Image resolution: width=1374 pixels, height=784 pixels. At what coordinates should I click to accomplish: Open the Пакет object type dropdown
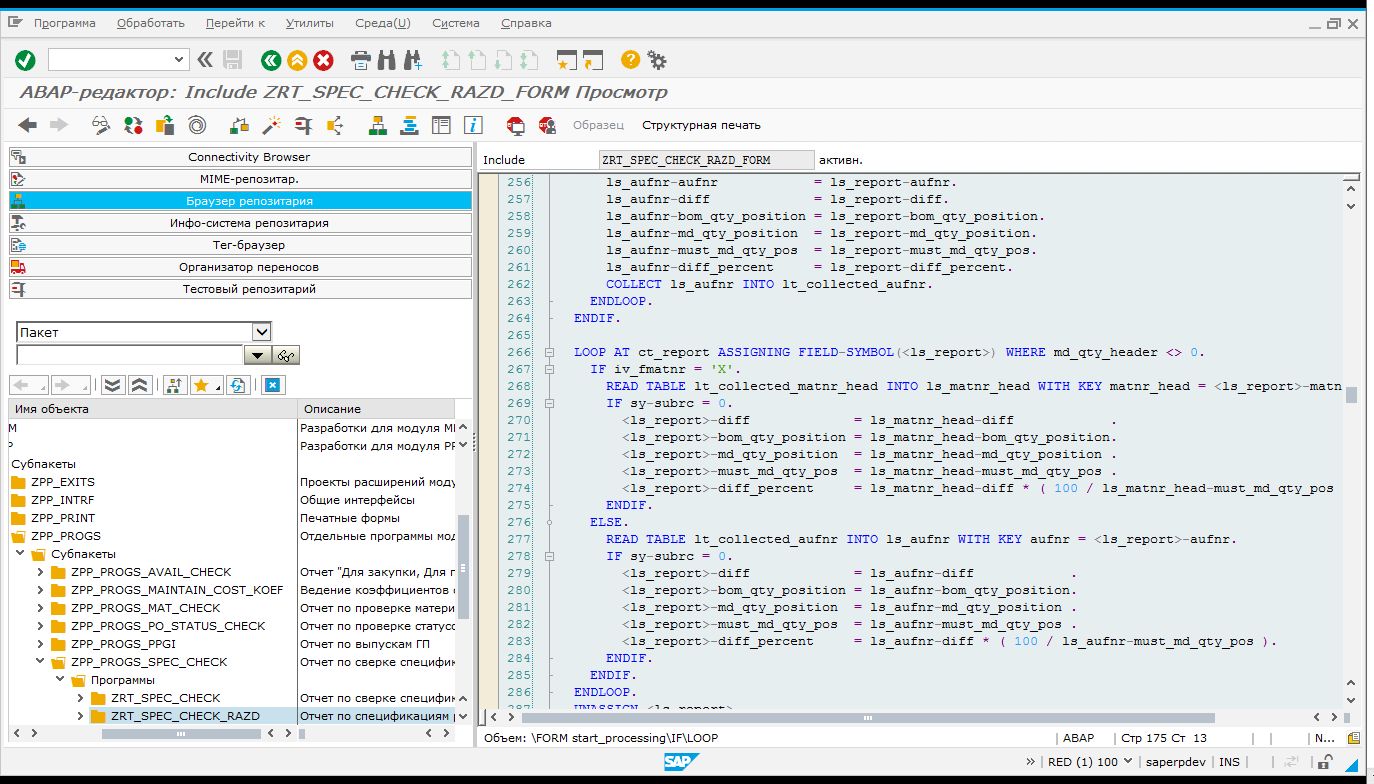[x=262, y=332]
